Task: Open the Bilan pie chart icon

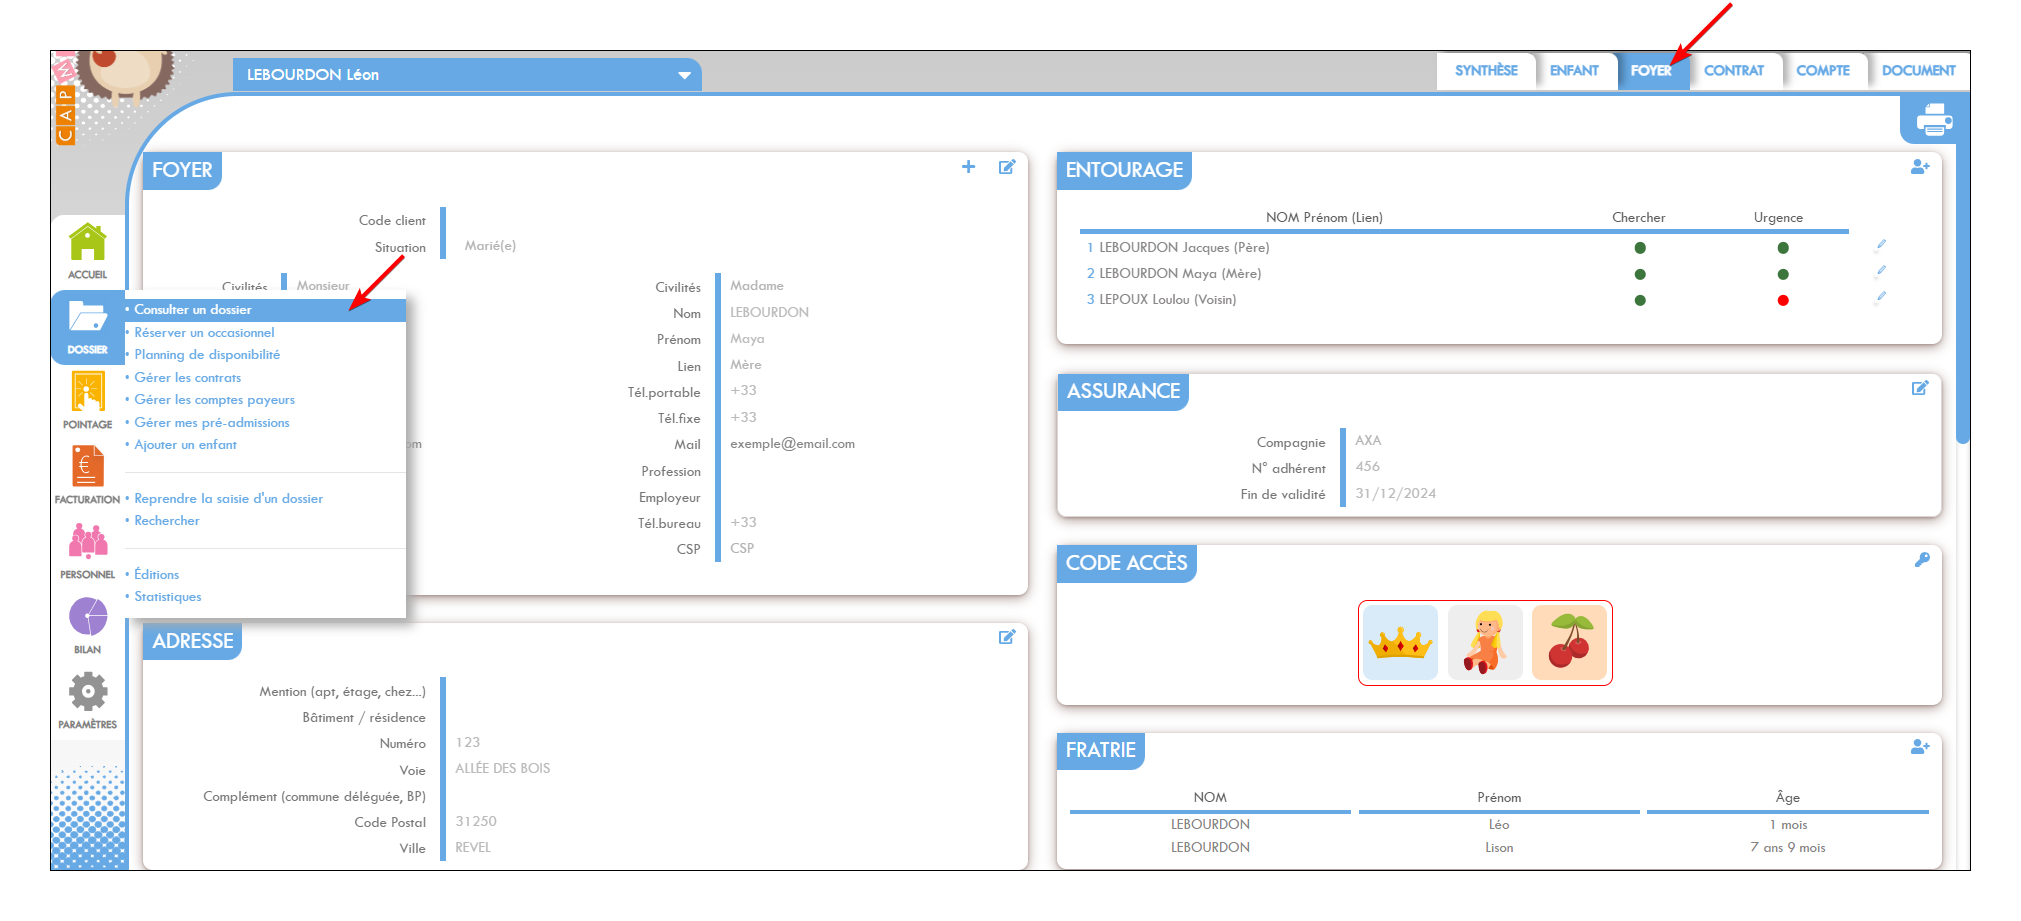Action: pyautogui.click(x=88, y=617)
